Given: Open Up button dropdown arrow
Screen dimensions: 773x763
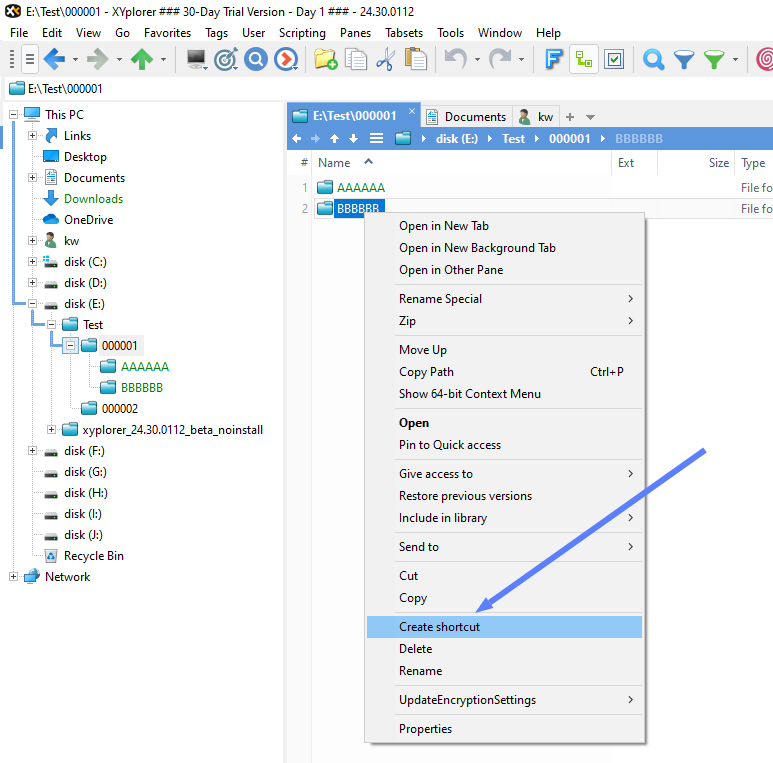Looking at the screenshot, I should [x=163, y=60].
